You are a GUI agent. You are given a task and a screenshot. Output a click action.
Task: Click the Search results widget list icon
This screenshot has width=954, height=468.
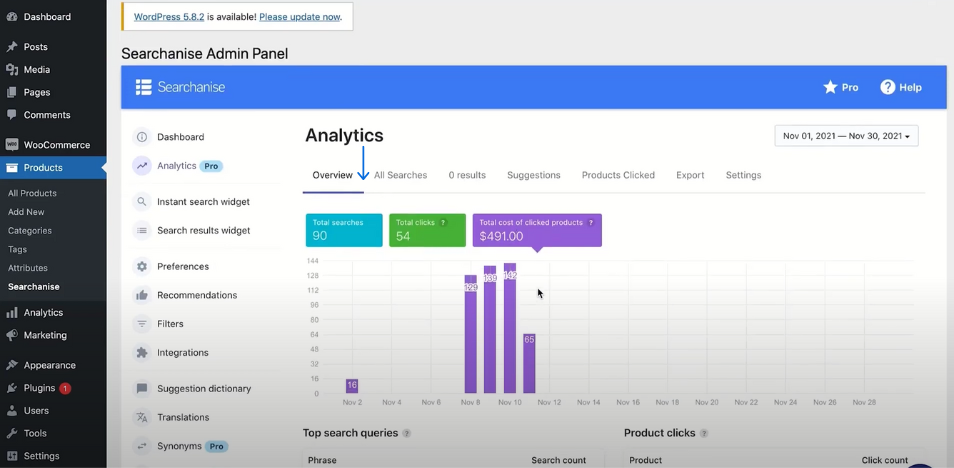142,231
